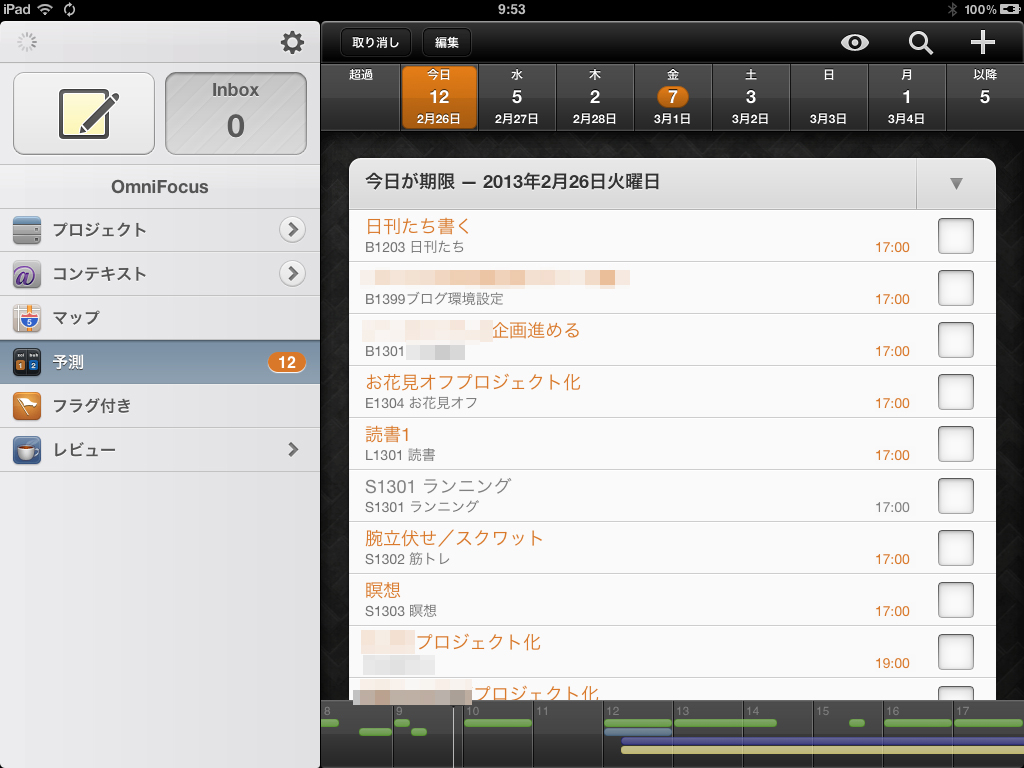This screenshot has height=768, width=1024.
Task: Expand コンテキスト with its chevron arrow
Action: [292, 274]
